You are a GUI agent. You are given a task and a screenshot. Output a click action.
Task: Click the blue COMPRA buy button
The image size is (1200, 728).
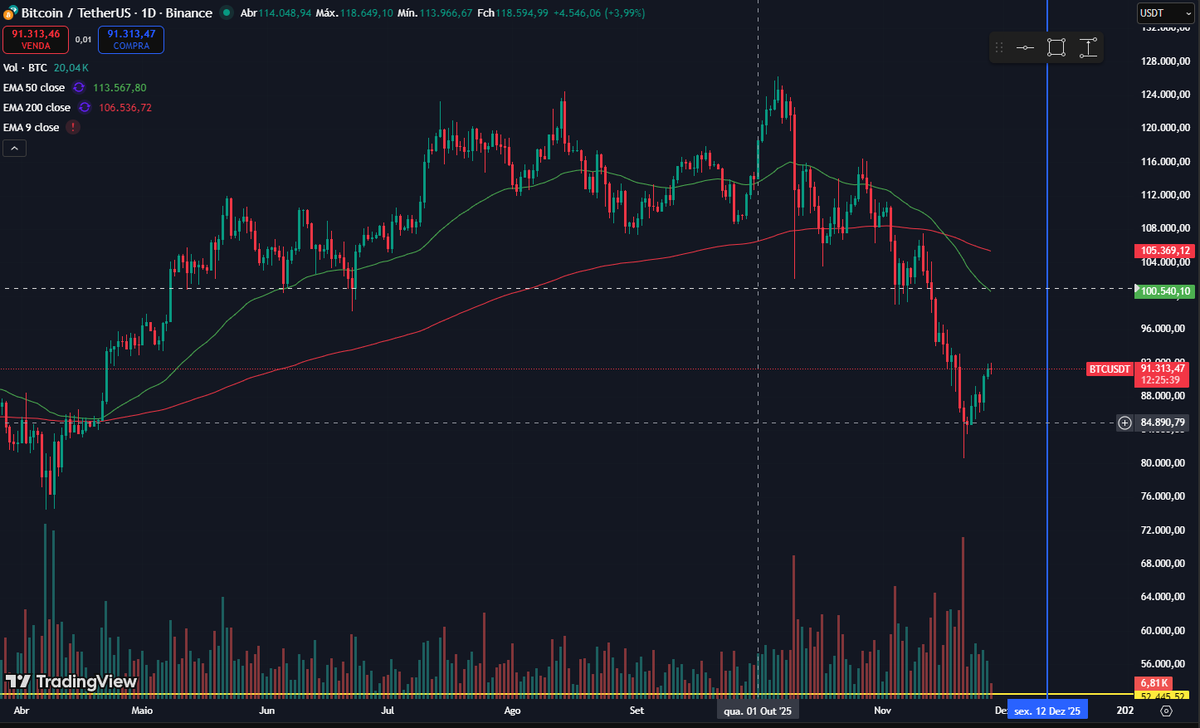click(x=131, y=39)
